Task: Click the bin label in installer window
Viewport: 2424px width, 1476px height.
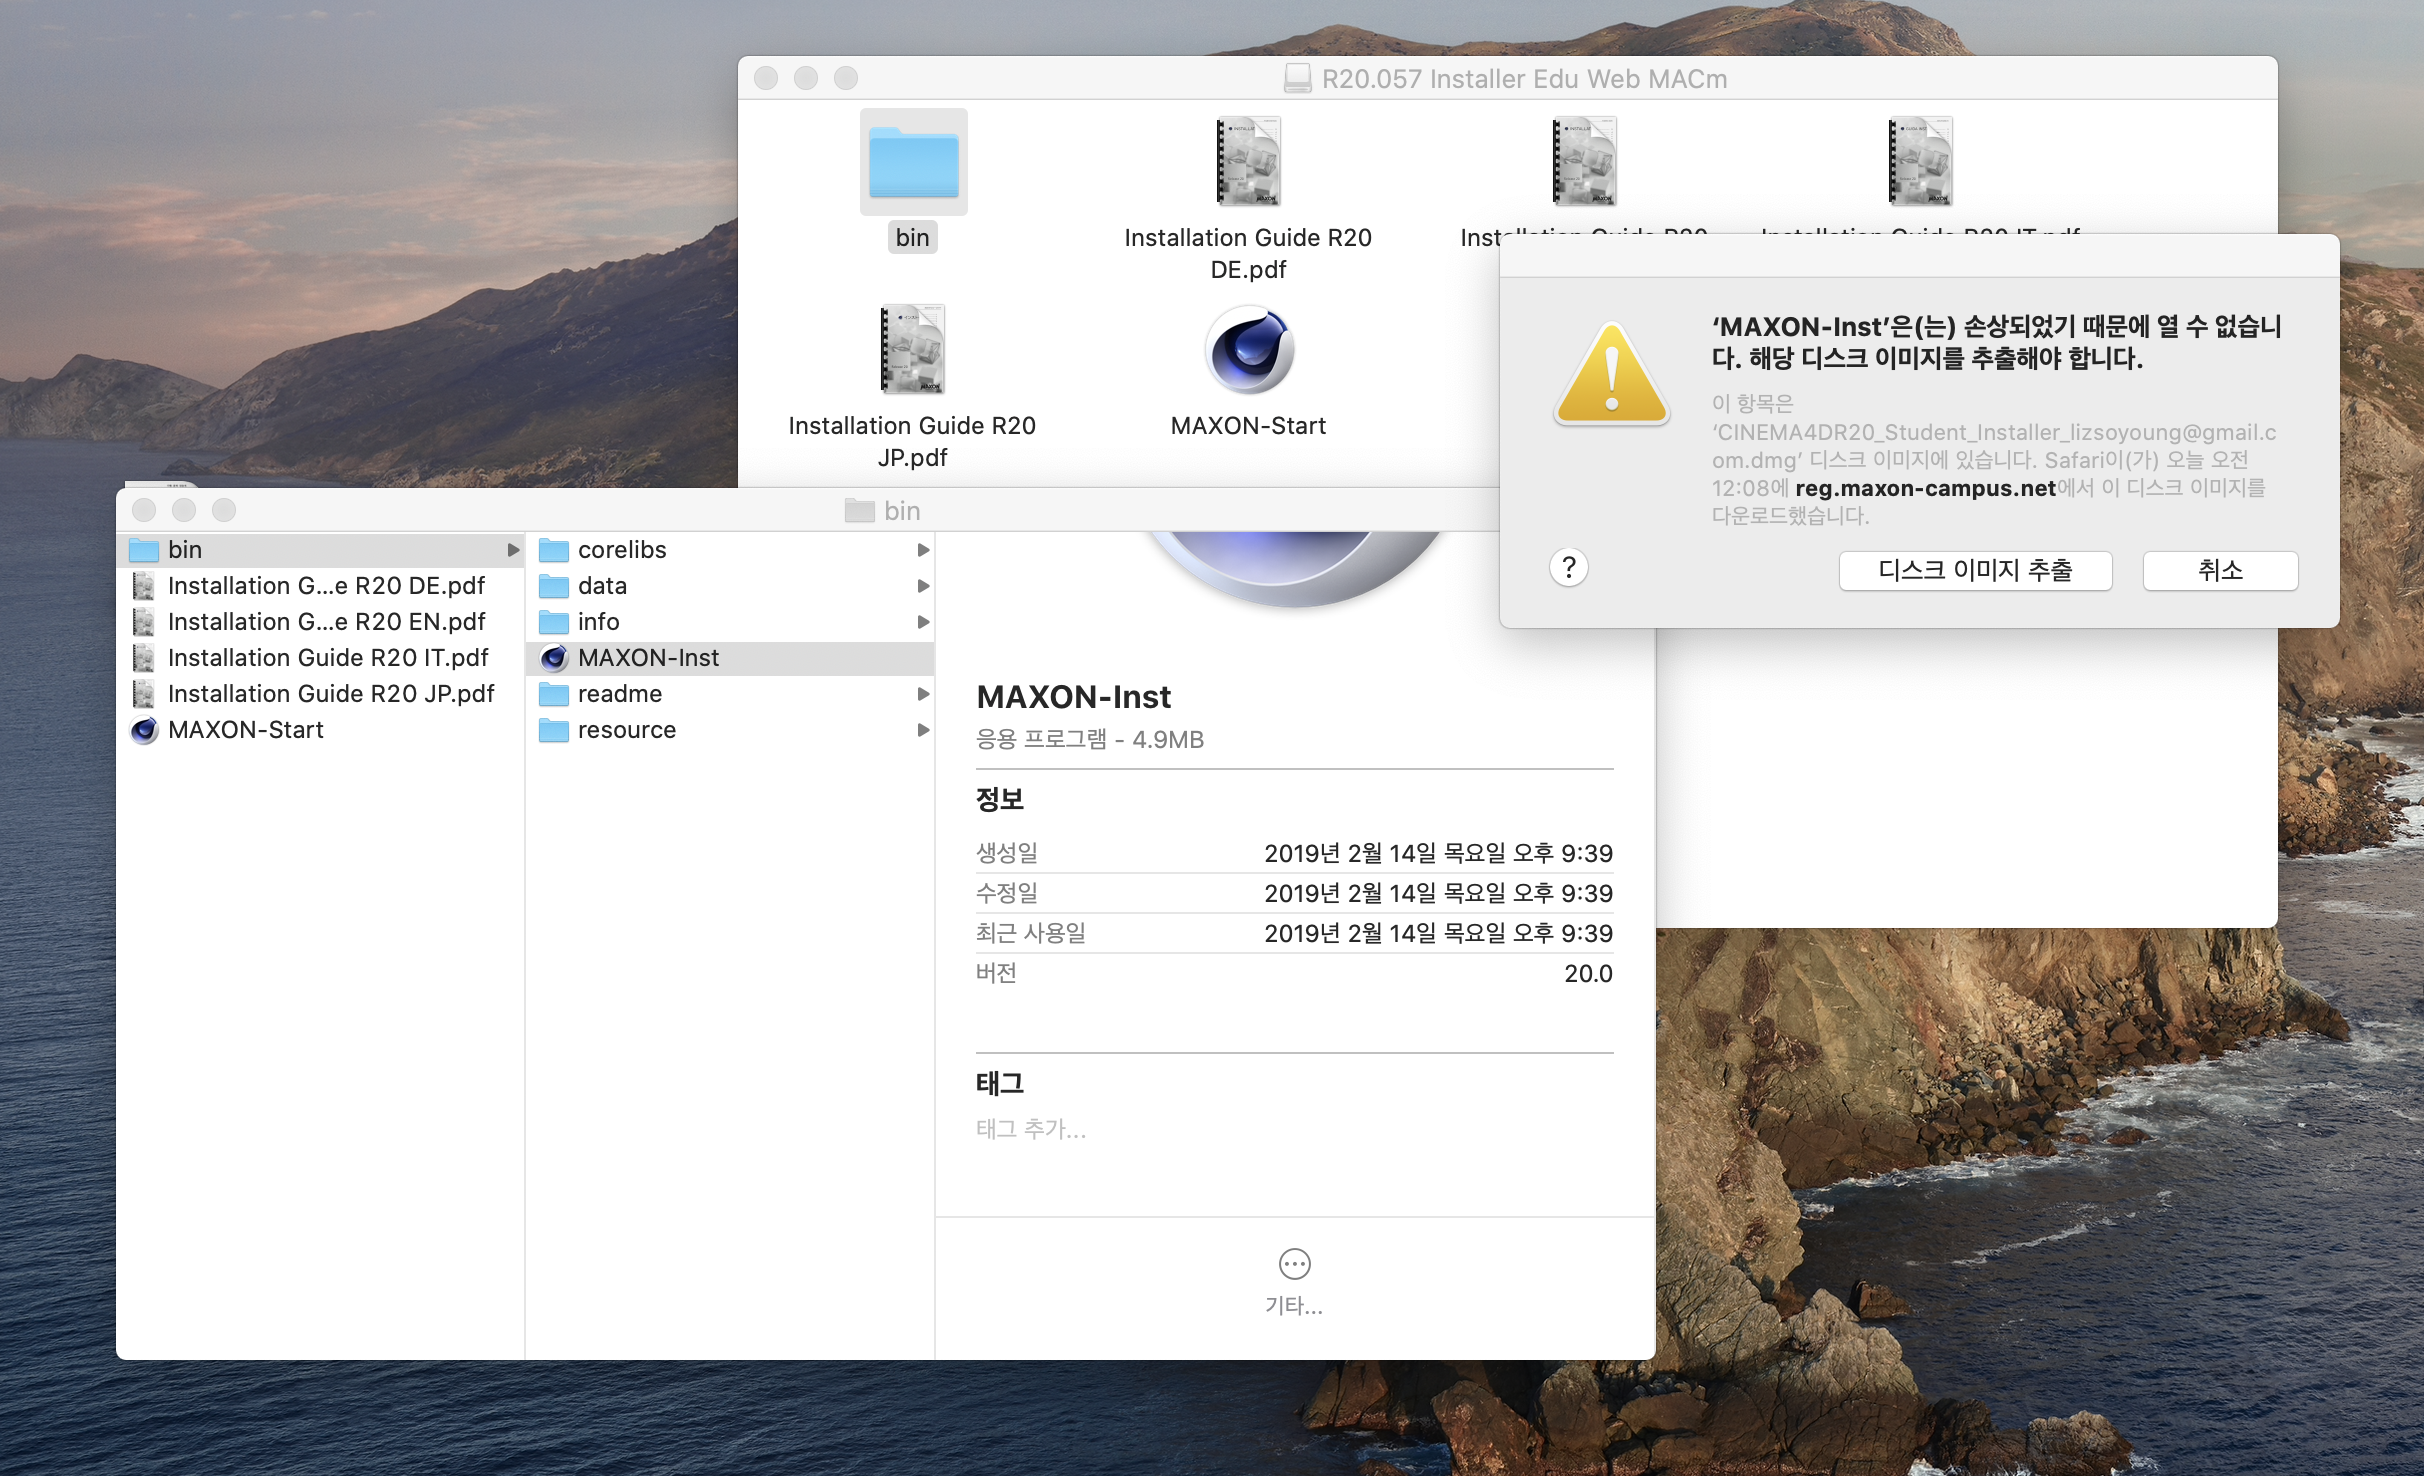Action: tap(912, 238)
